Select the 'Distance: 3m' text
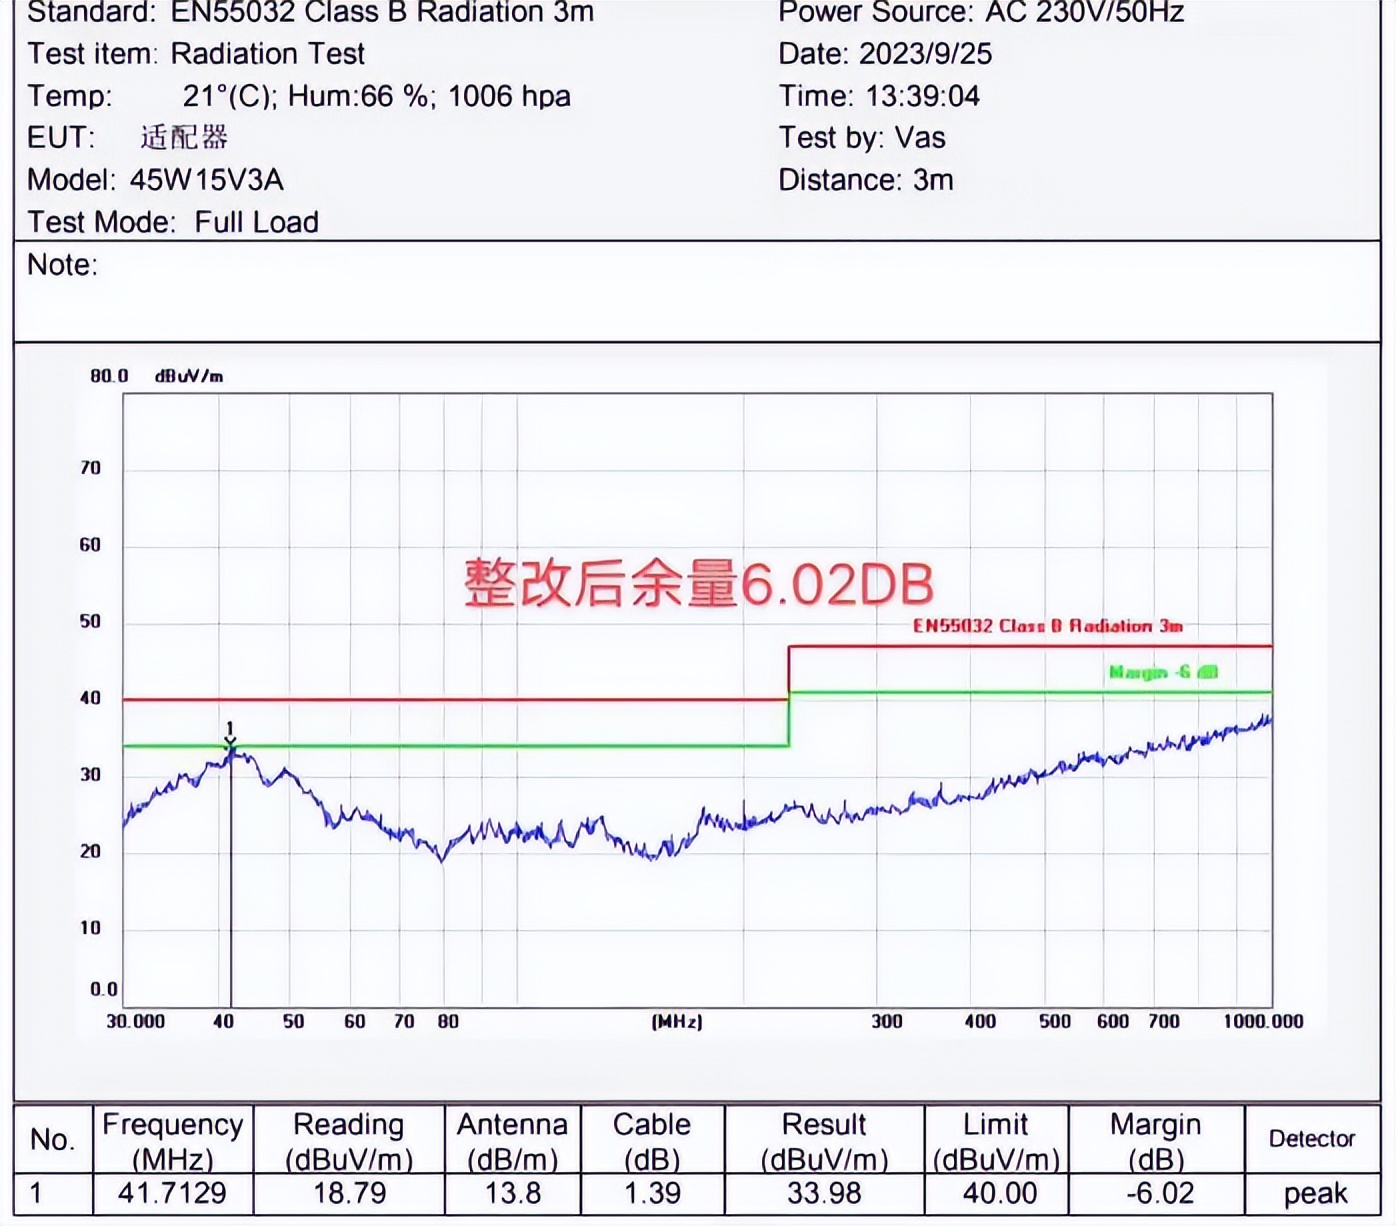This screenshot has width=1396, height=1226. click(866, 180)
